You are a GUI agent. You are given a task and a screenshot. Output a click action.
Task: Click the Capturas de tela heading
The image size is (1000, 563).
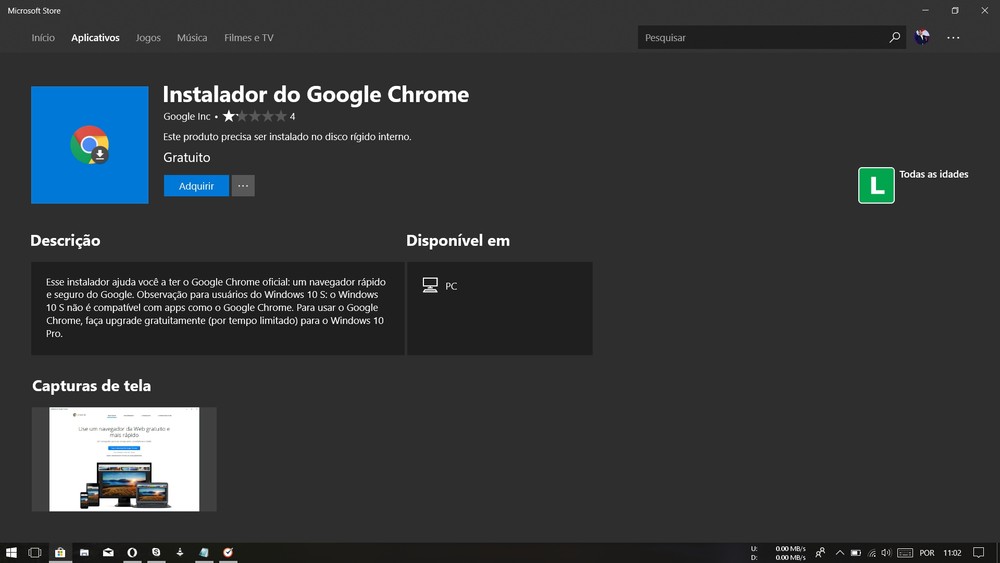click(x=91, y=386)
